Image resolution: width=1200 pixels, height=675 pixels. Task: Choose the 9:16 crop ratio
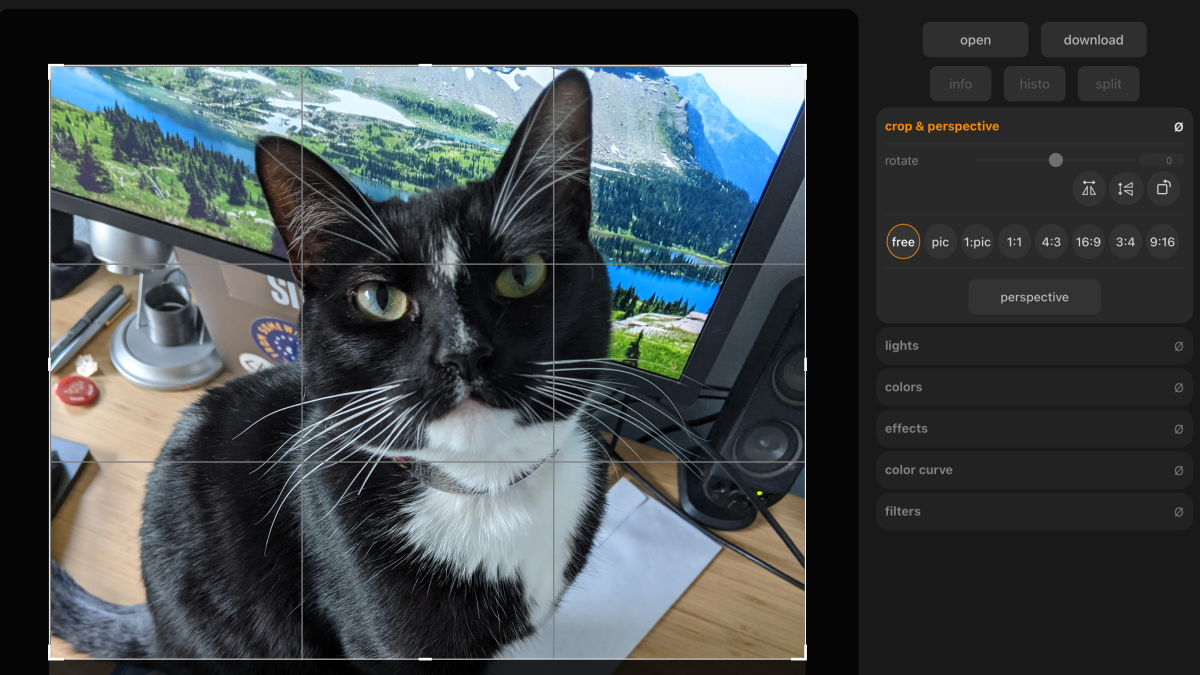point(1162,242)
